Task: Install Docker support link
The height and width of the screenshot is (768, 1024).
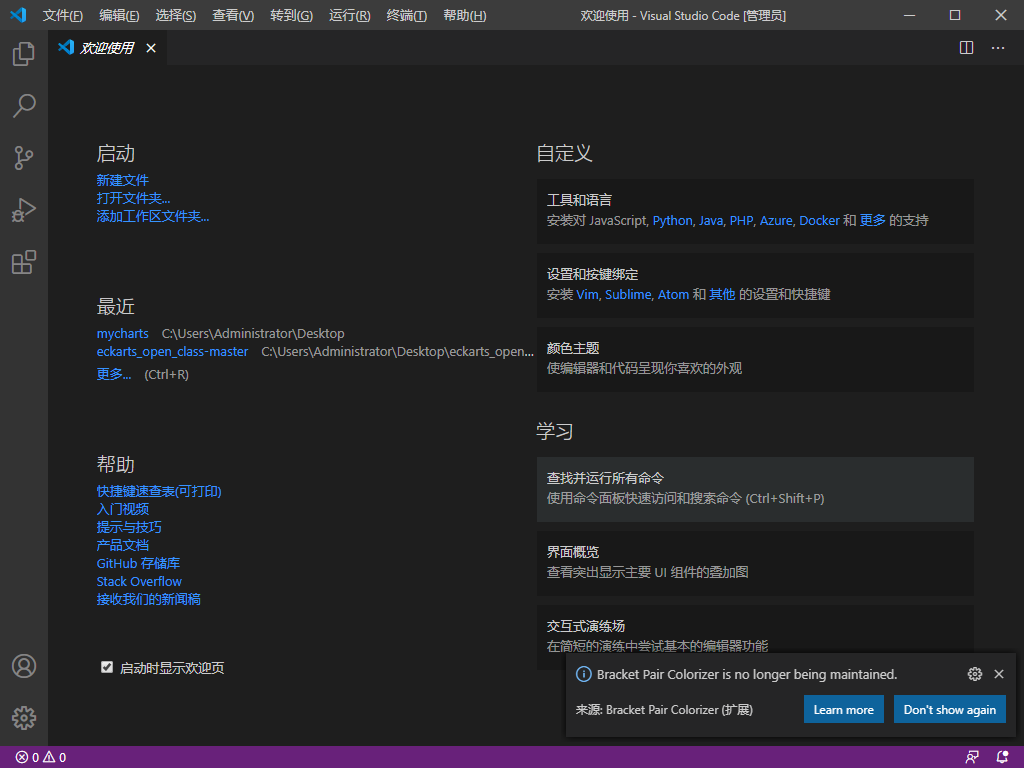Action: pos(820,221)
